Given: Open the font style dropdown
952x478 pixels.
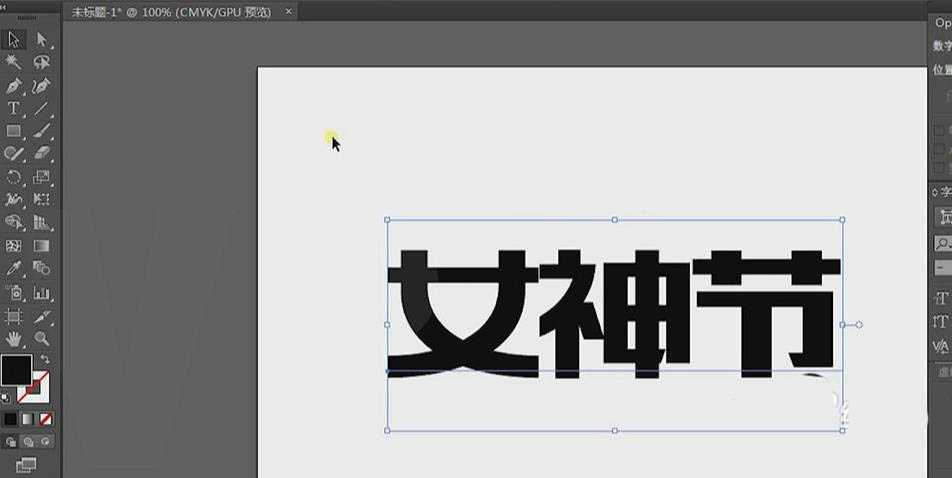Looking at the screenshot, I should [x=943, y=268].
